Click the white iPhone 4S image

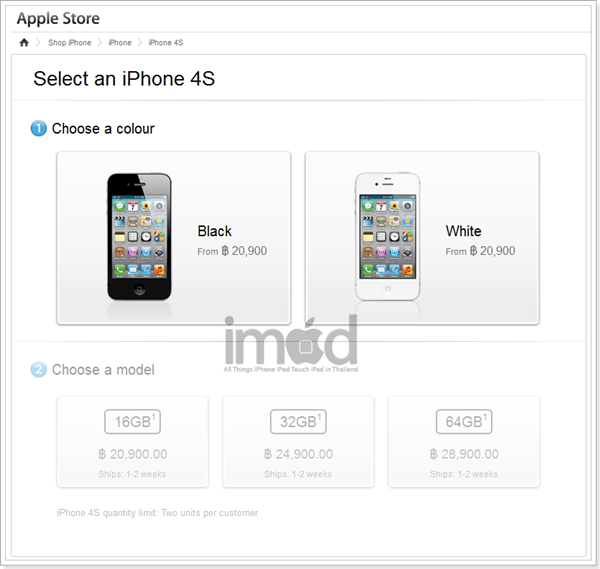388,237
